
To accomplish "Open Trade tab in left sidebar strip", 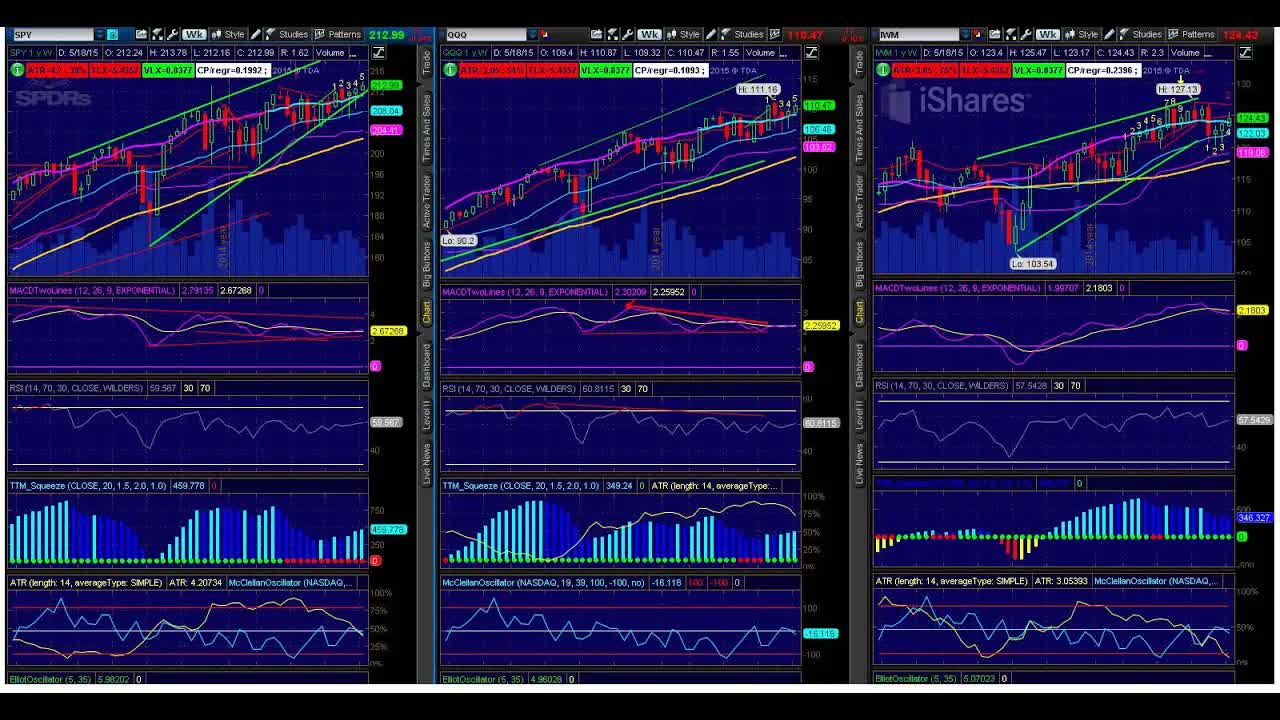I will click(x=426, y=62).
